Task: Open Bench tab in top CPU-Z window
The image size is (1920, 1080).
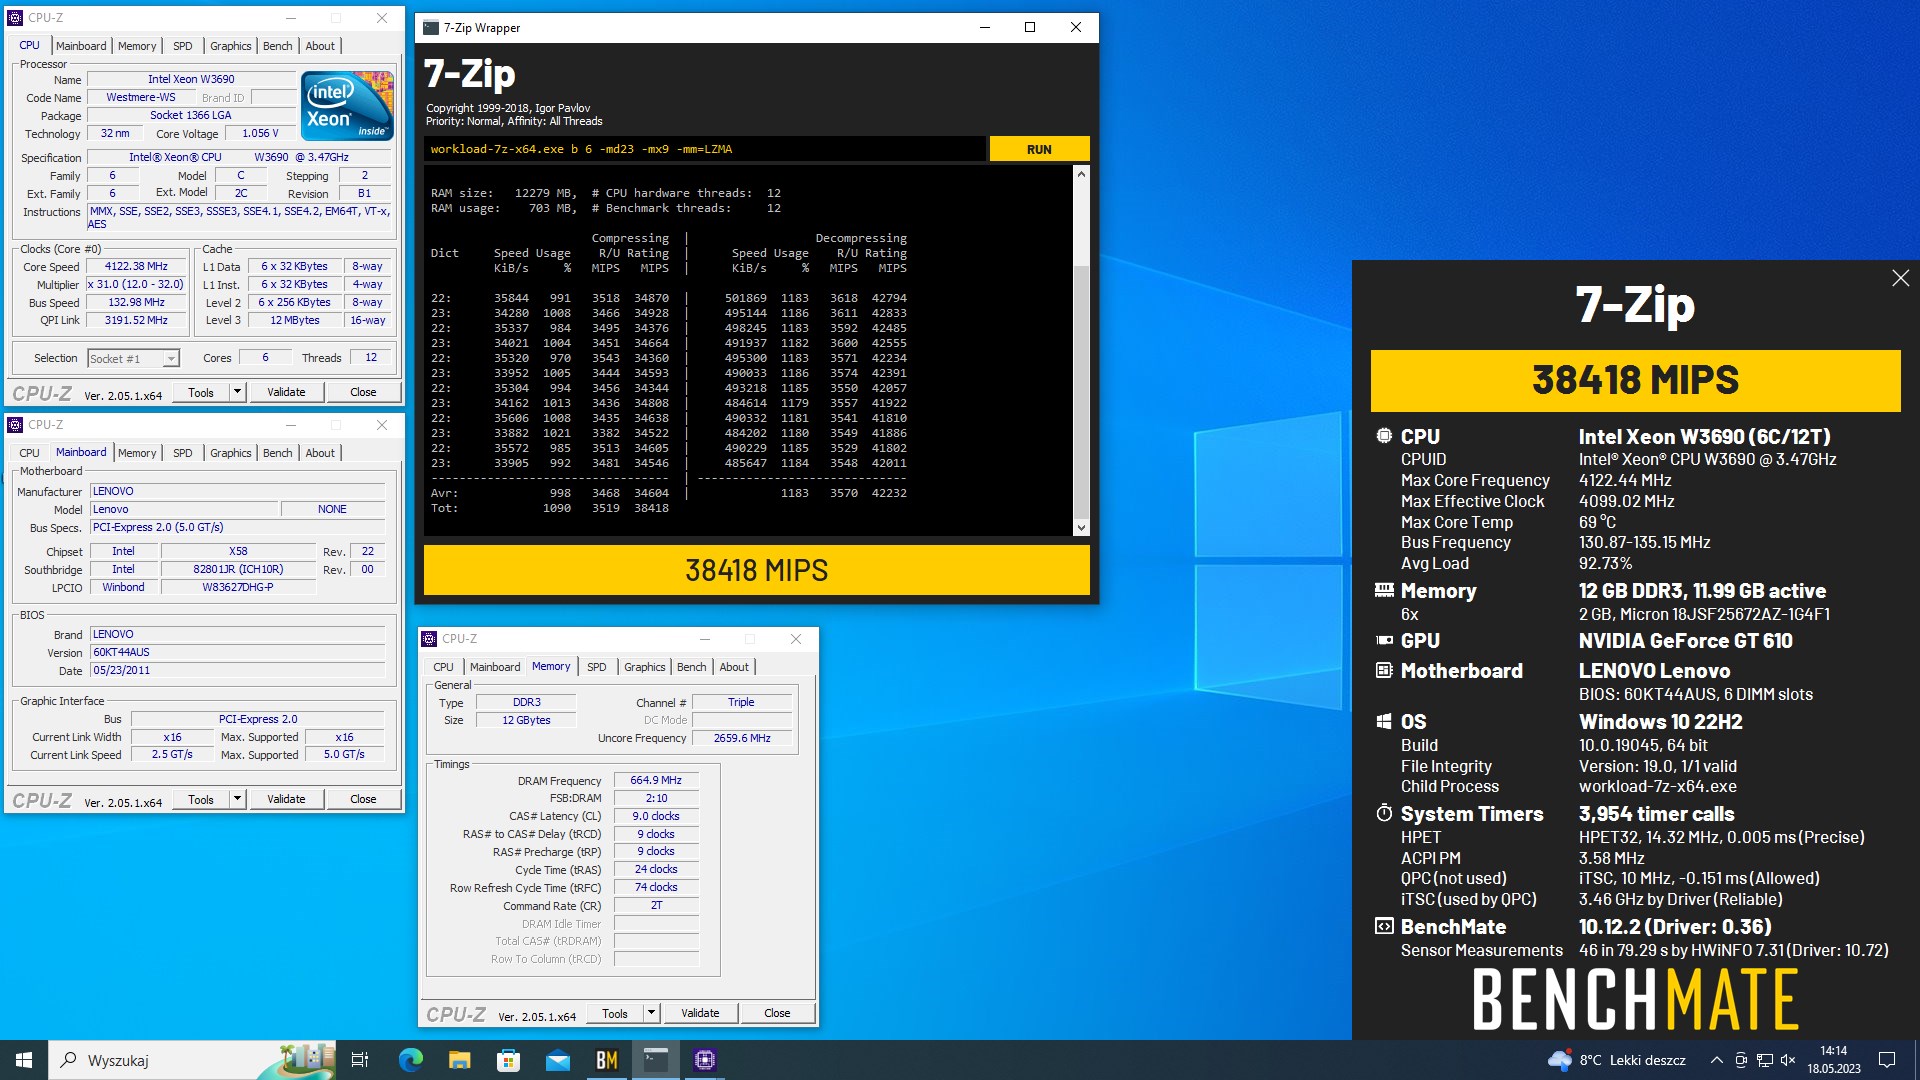Action: [277, 46]
